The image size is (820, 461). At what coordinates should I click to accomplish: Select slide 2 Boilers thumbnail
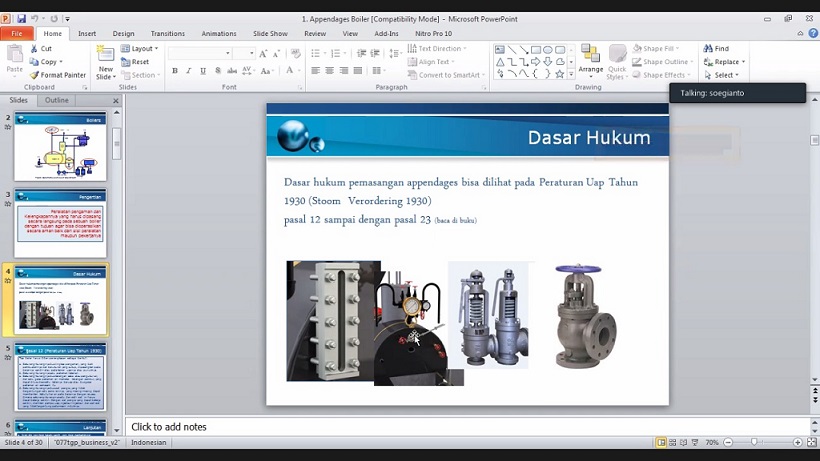coord(61,147)
